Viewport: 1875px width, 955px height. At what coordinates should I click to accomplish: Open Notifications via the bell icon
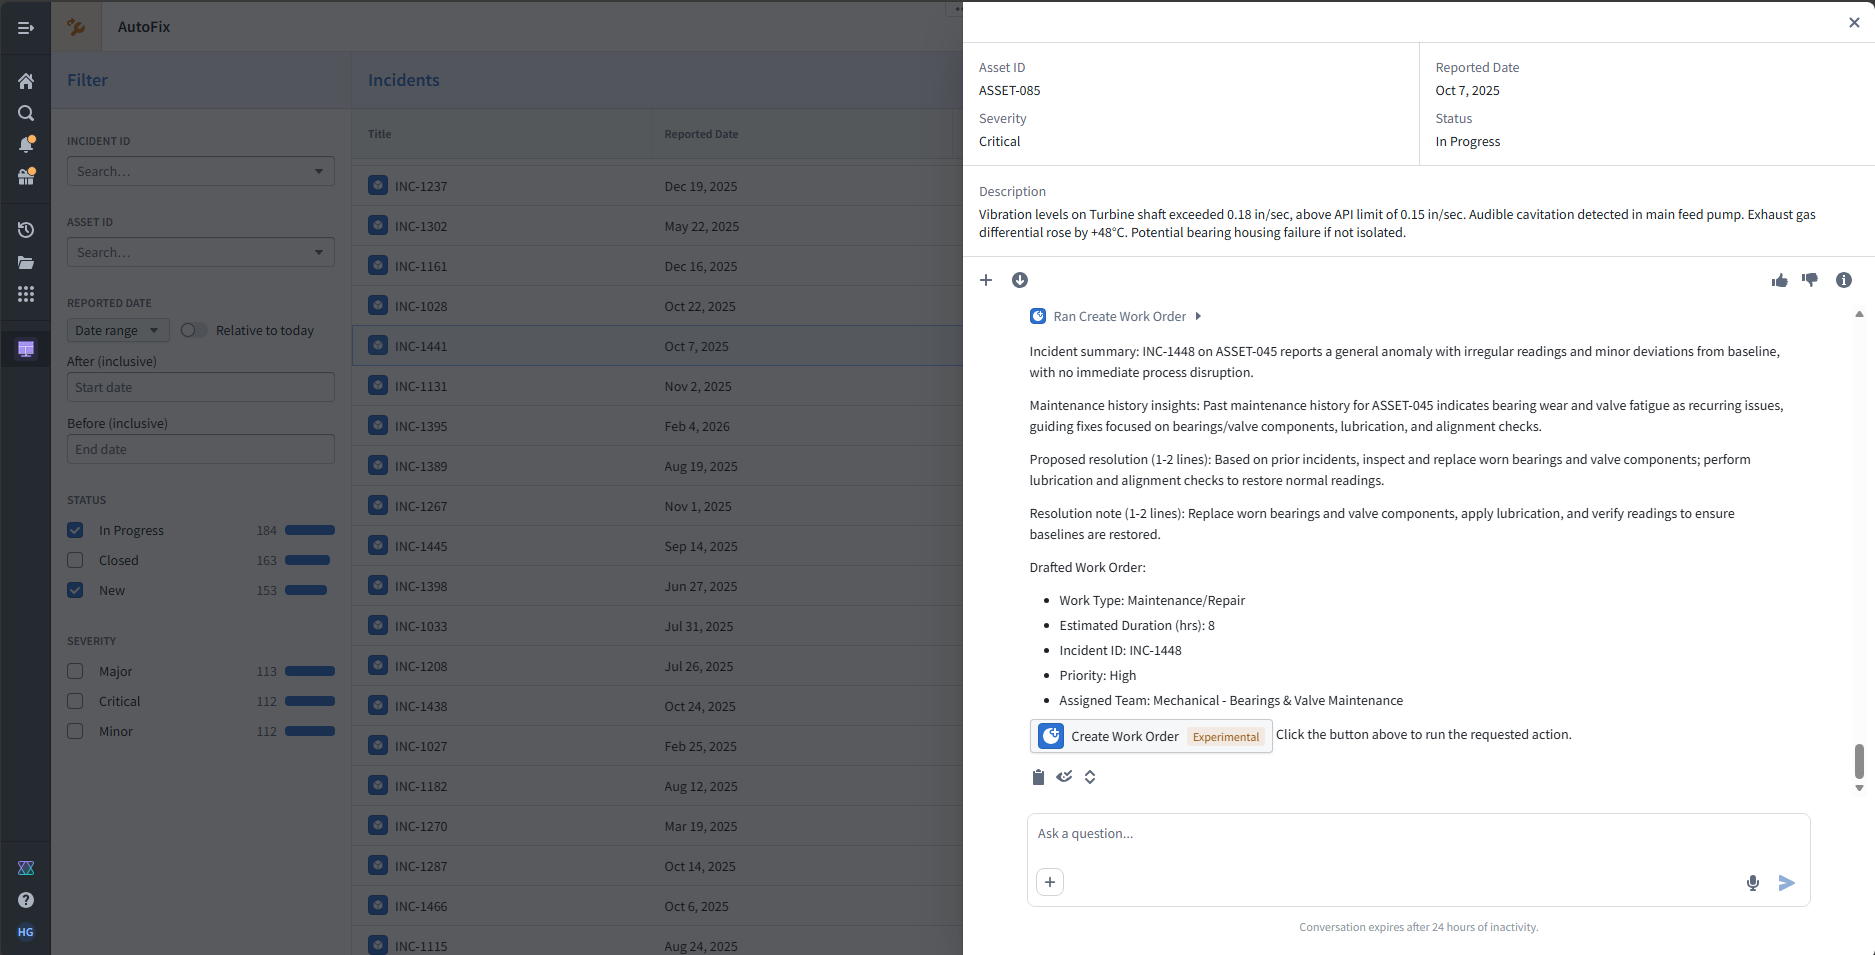pyautogui.click(x=26, y=144)
